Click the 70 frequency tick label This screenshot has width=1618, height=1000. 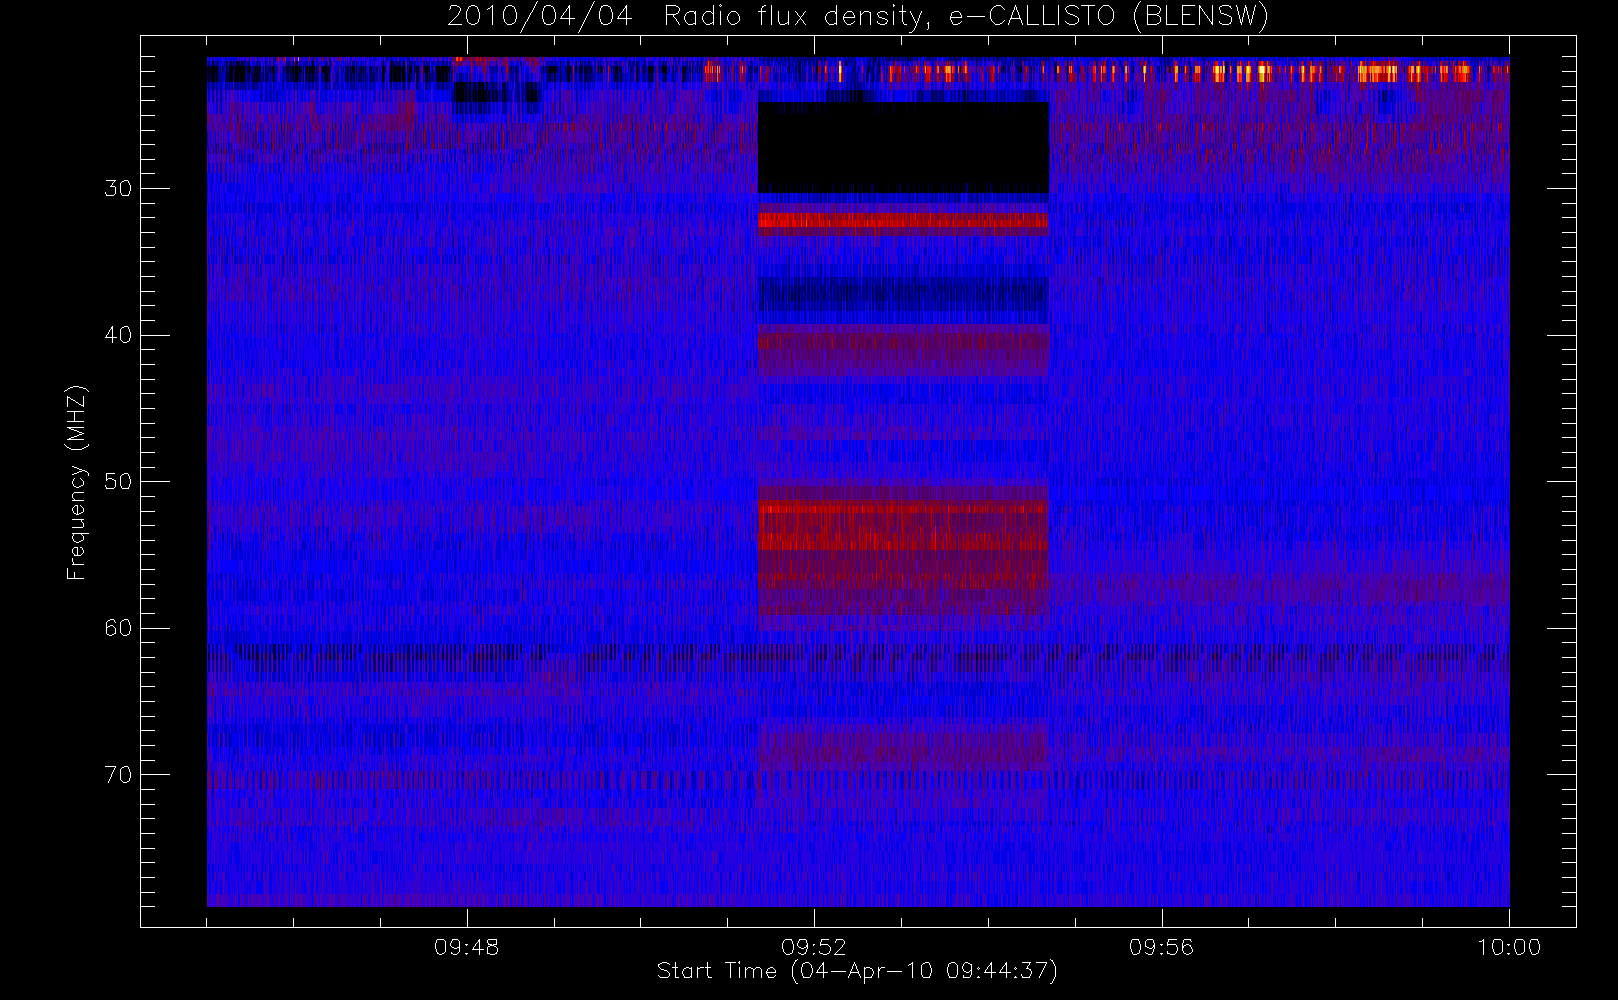(x=118, y=775)
